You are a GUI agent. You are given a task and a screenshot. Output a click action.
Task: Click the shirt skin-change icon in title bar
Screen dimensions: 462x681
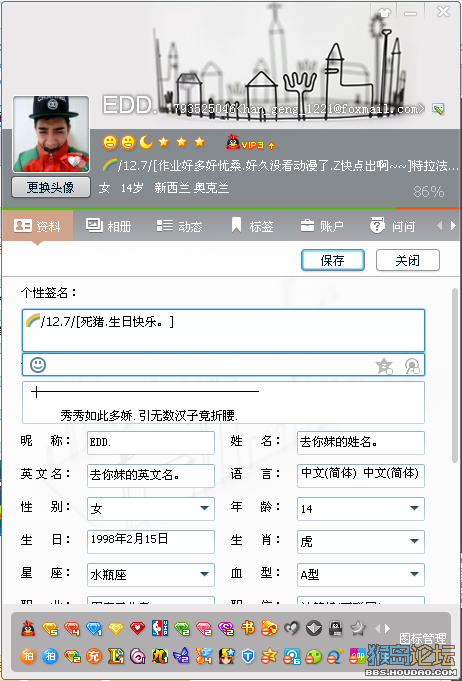pyautogui.click(x=385, y=13)
